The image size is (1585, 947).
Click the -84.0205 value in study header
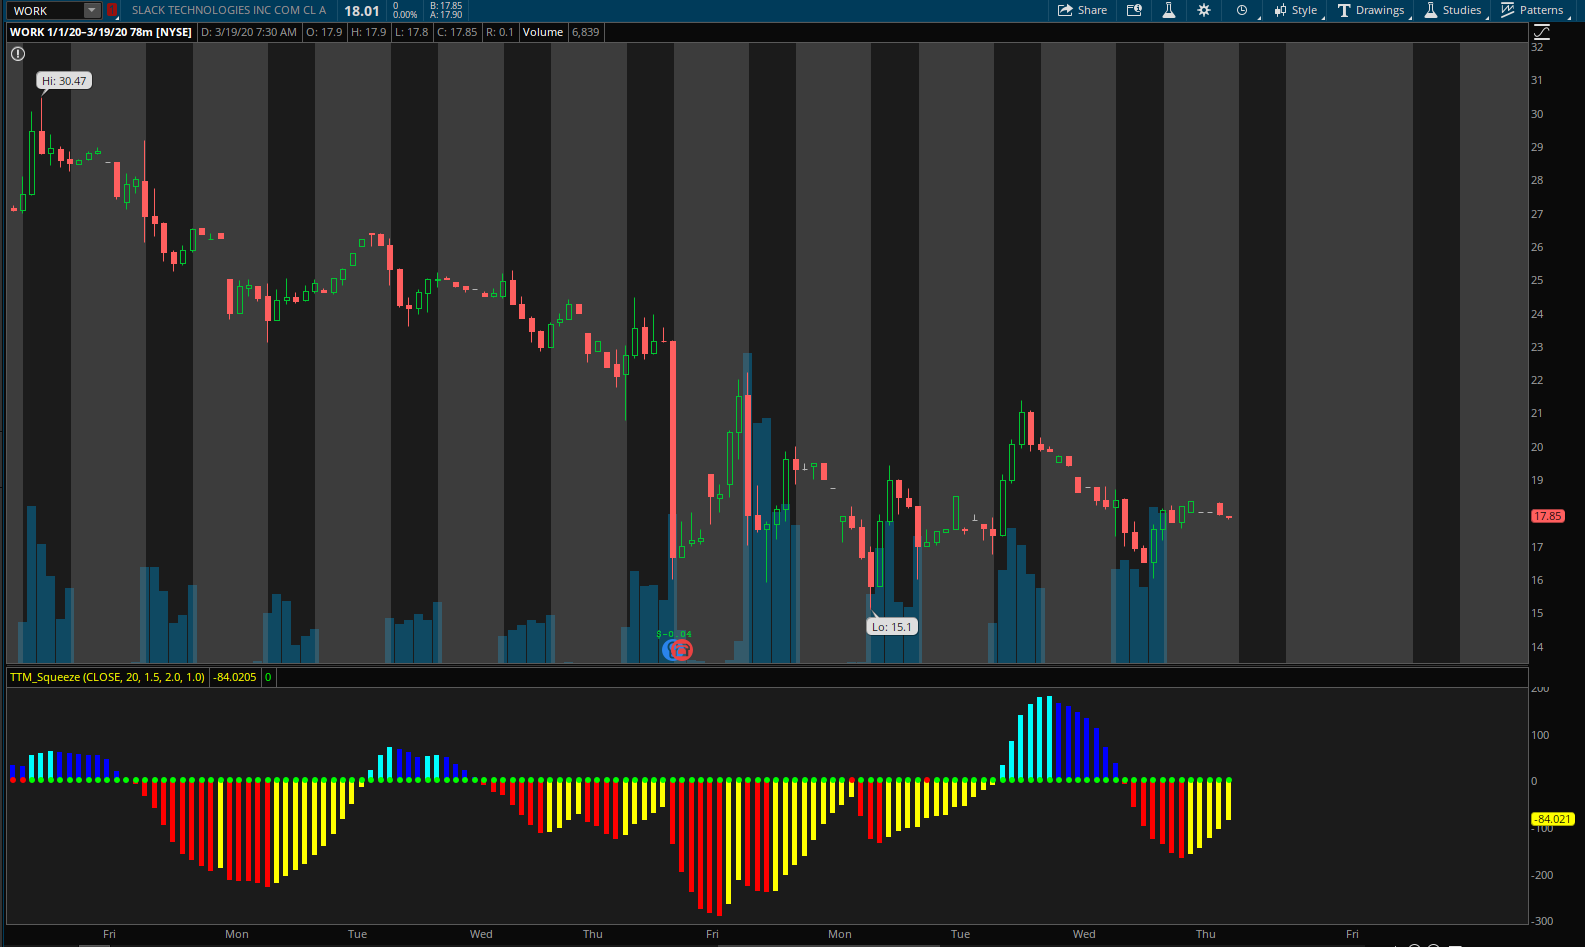[x=235, y=677]
